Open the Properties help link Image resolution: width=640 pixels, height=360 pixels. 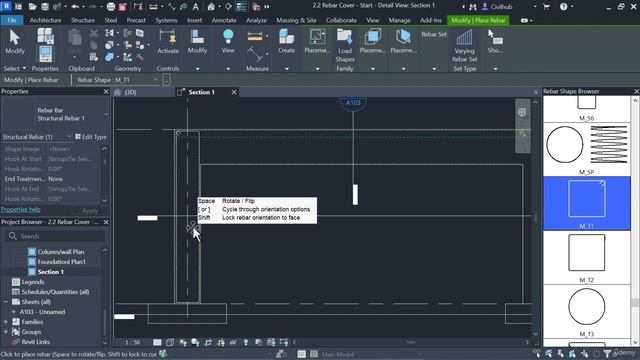[21, 209]
